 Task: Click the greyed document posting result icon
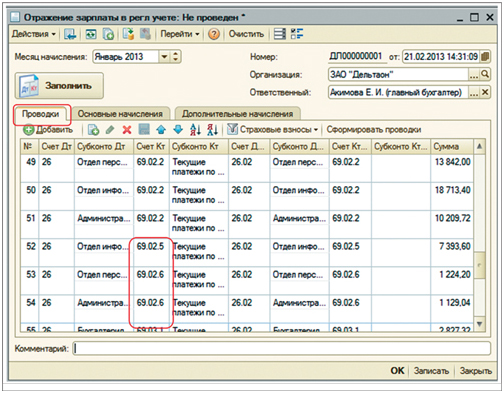click(x=145, y=34)
